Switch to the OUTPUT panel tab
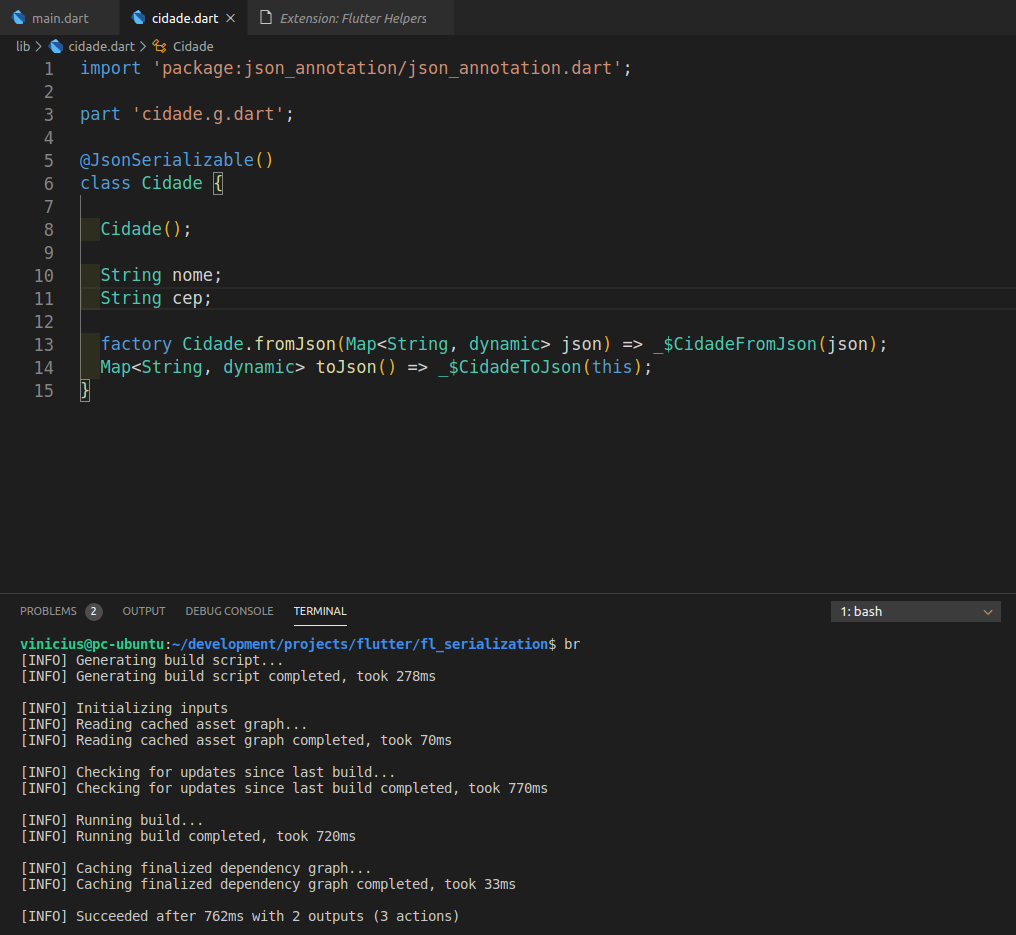This screenshot has height=935, width=1016. [x=144, y=611]
